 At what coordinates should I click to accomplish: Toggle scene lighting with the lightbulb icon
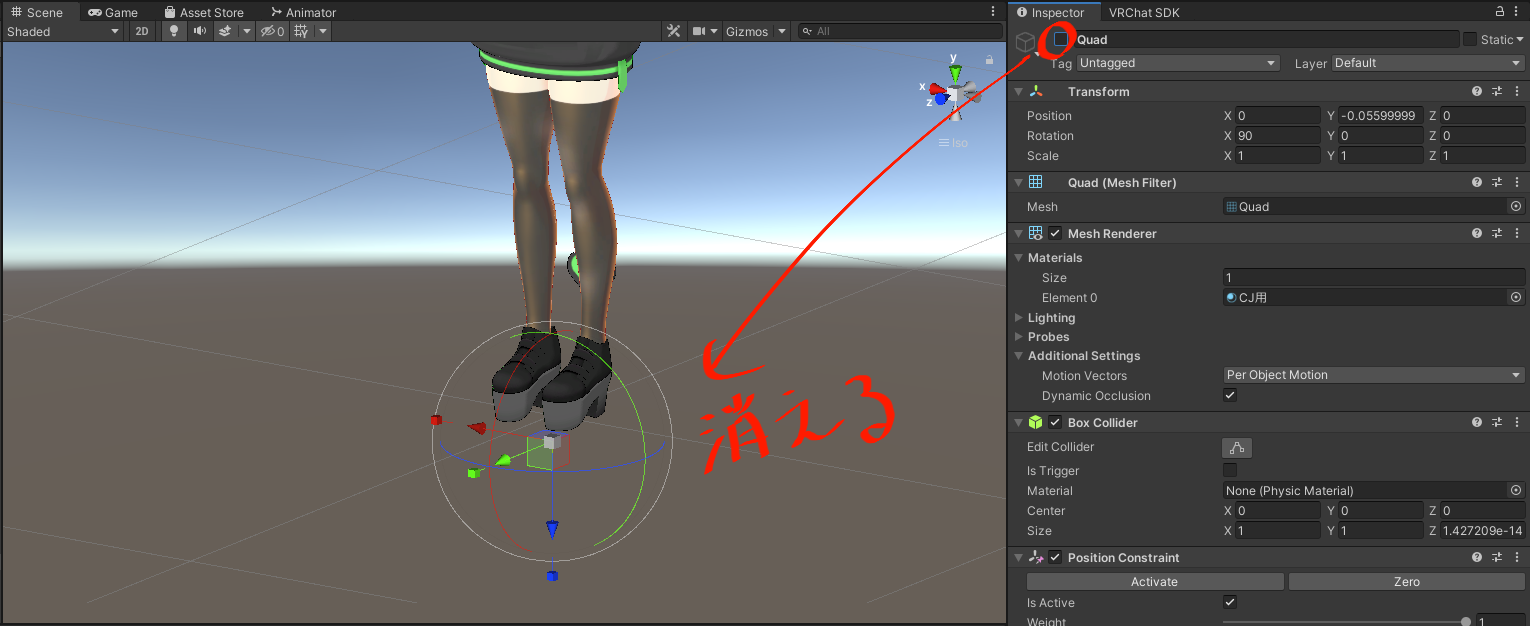174,32
